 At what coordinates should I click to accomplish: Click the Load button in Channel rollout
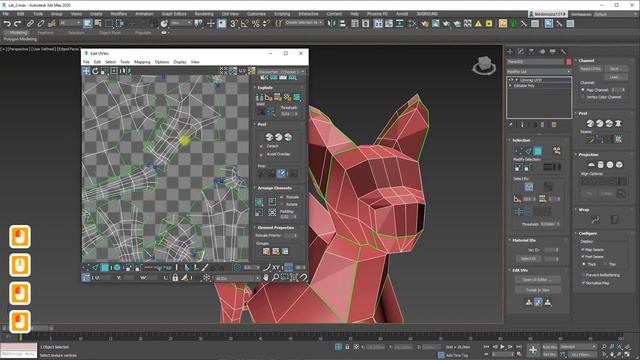click(616, 77)
